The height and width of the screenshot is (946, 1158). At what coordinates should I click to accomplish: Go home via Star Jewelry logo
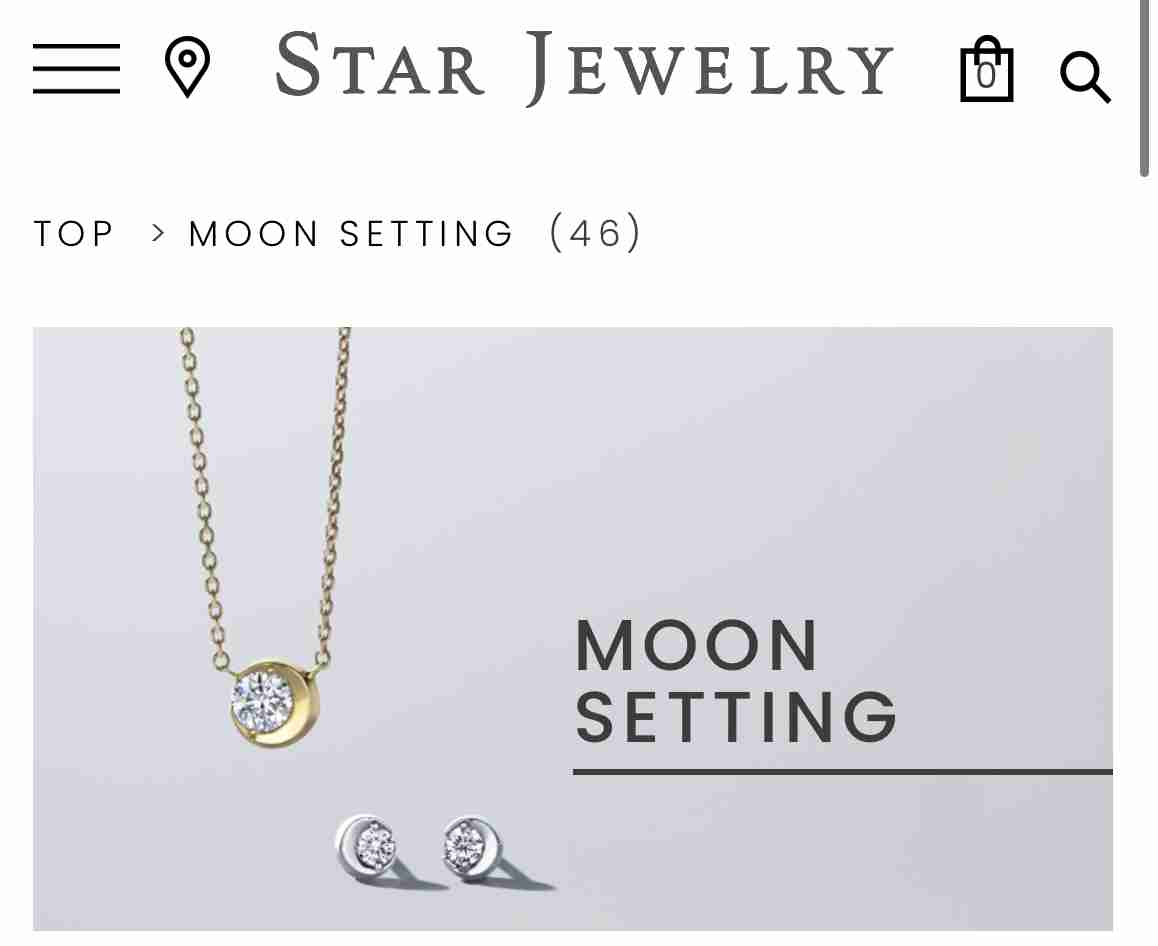click(584, 67)
